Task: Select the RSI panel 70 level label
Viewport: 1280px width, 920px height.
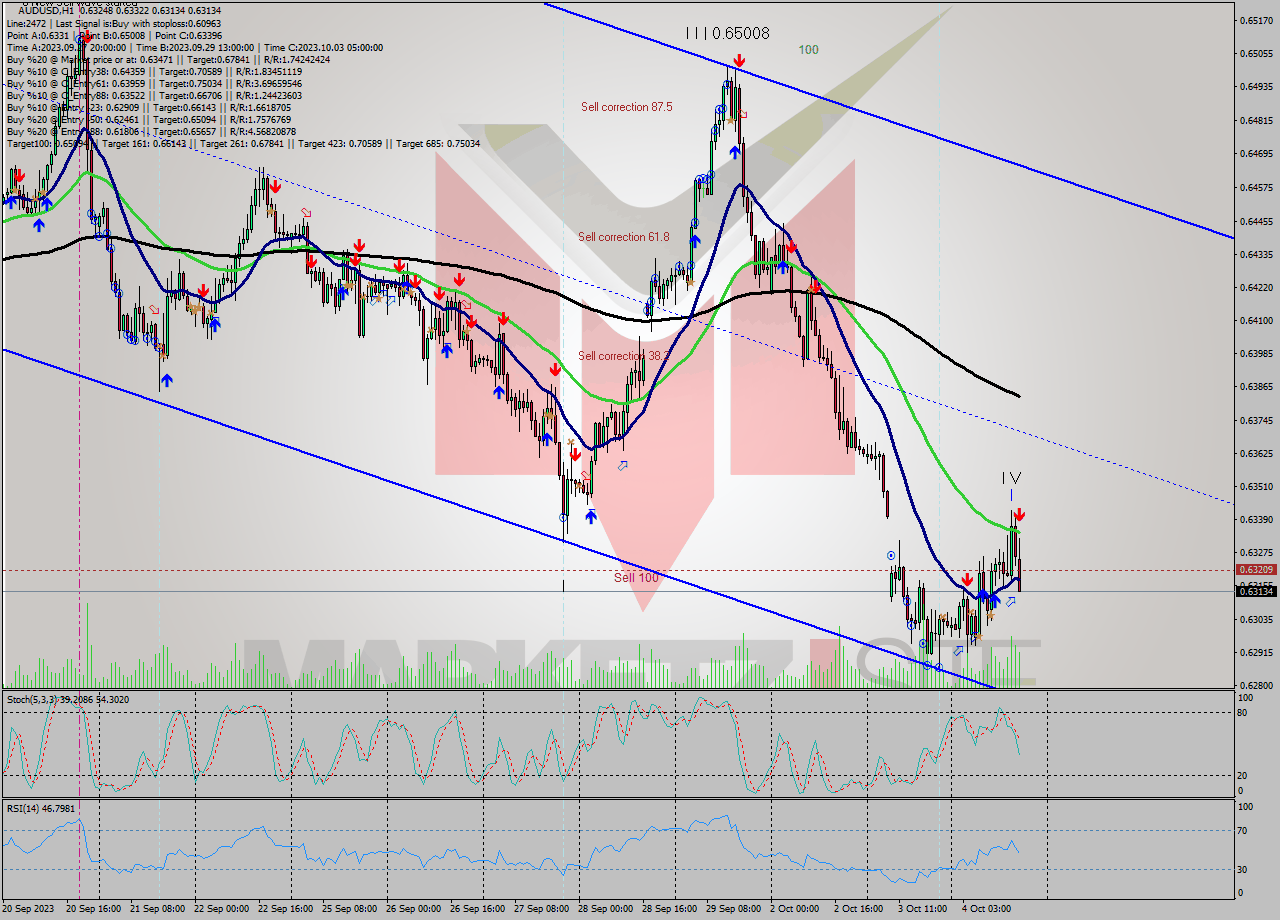Action: point(1243,830)
